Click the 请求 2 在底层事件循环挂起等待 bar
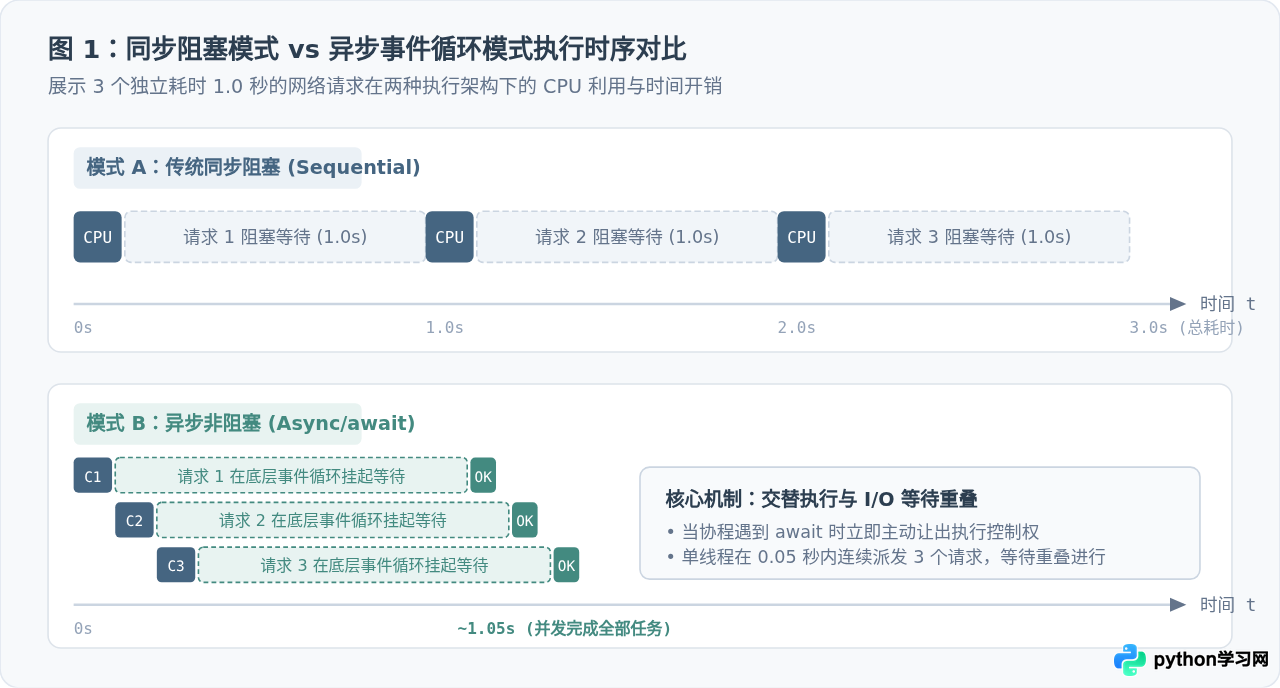 pyautogui.click(x=333, y=520)
